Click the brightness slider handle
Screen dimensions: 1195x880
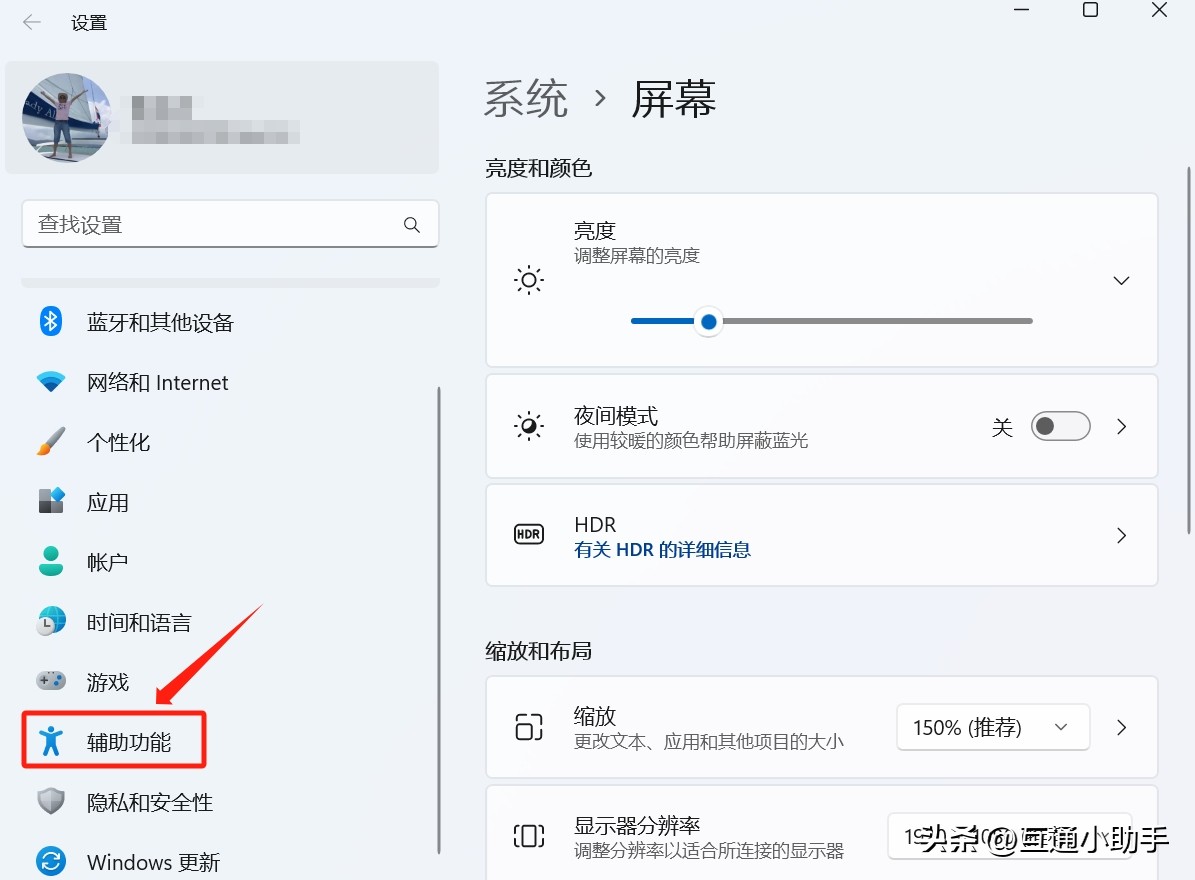(x=709, y=322)
